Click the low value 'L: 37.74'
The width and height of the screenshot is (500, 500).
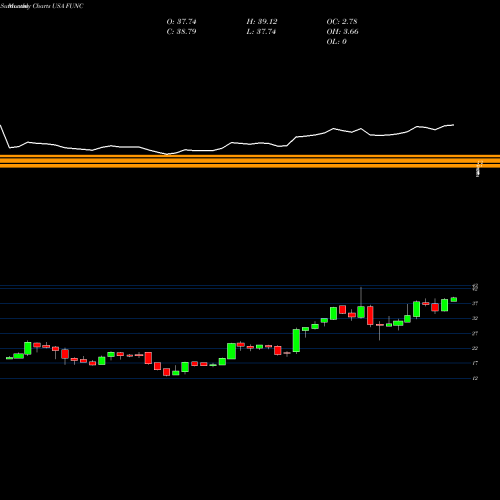tap(261, 31)
